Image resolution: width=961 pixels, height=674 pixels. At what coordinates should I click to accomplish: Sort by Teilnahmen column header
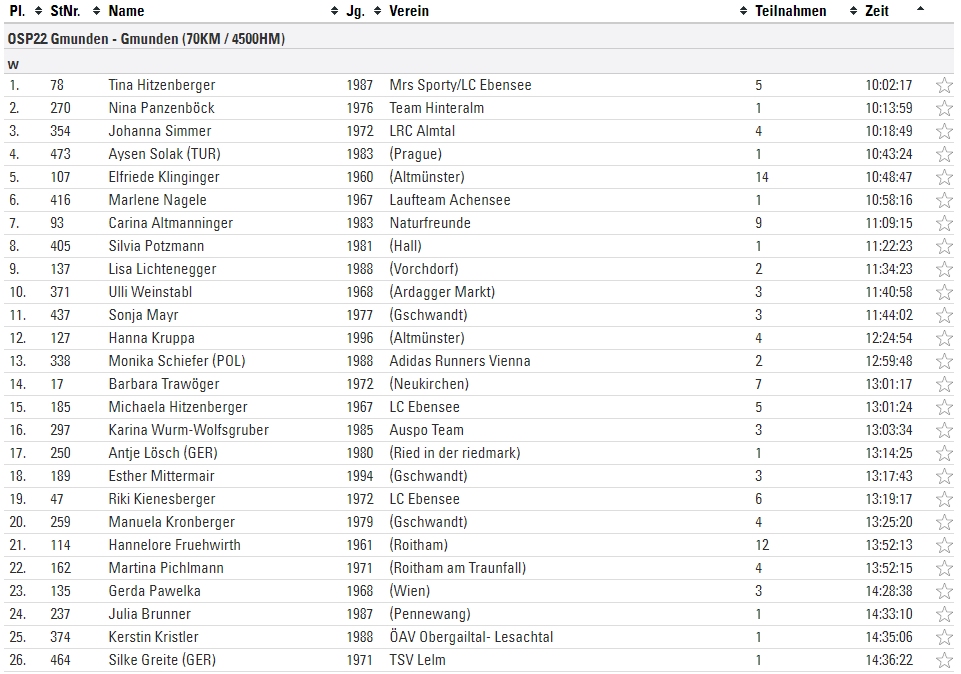(791, 10)
